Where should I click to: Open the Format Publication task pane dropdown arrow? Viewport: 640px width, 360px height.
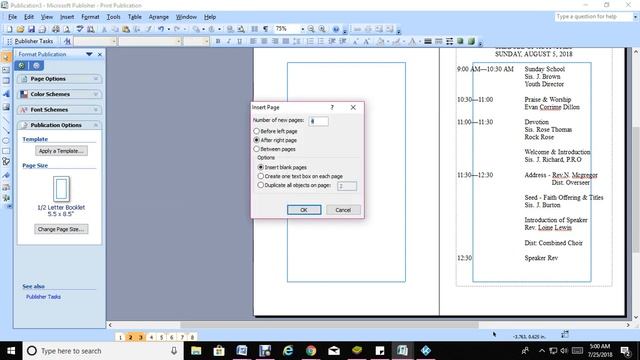point(89,54)
